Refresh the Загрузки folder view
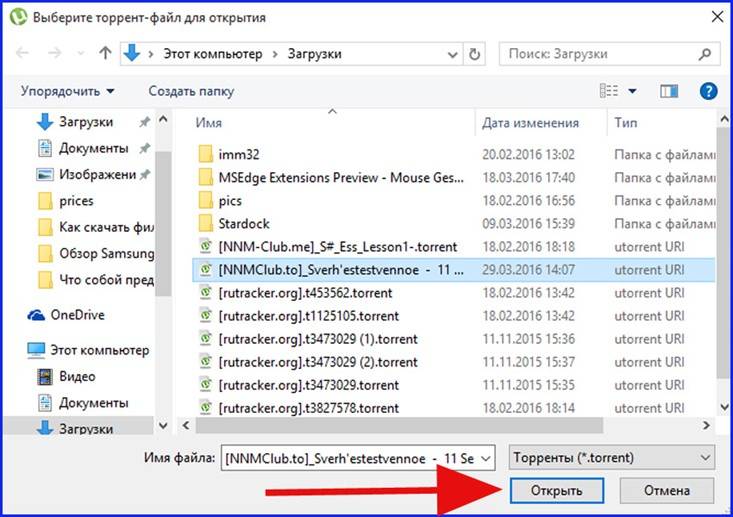Viewport: 733px width, 517px height. click(474, 54)
